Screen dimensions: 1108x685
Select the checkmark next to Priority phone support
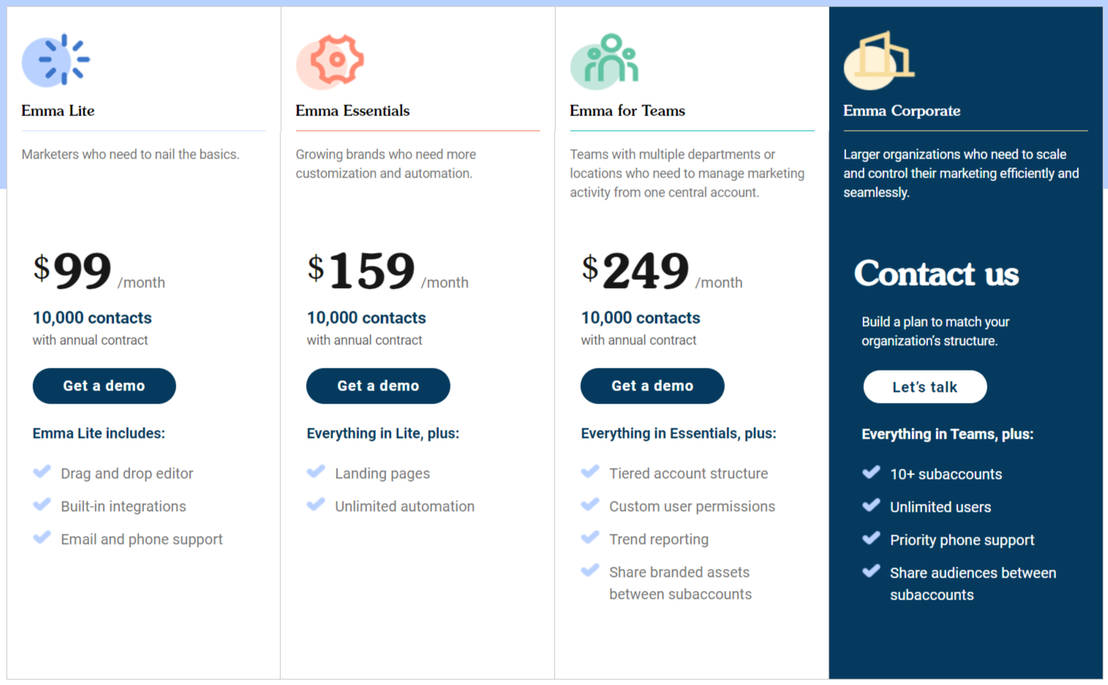coord(871,539)
